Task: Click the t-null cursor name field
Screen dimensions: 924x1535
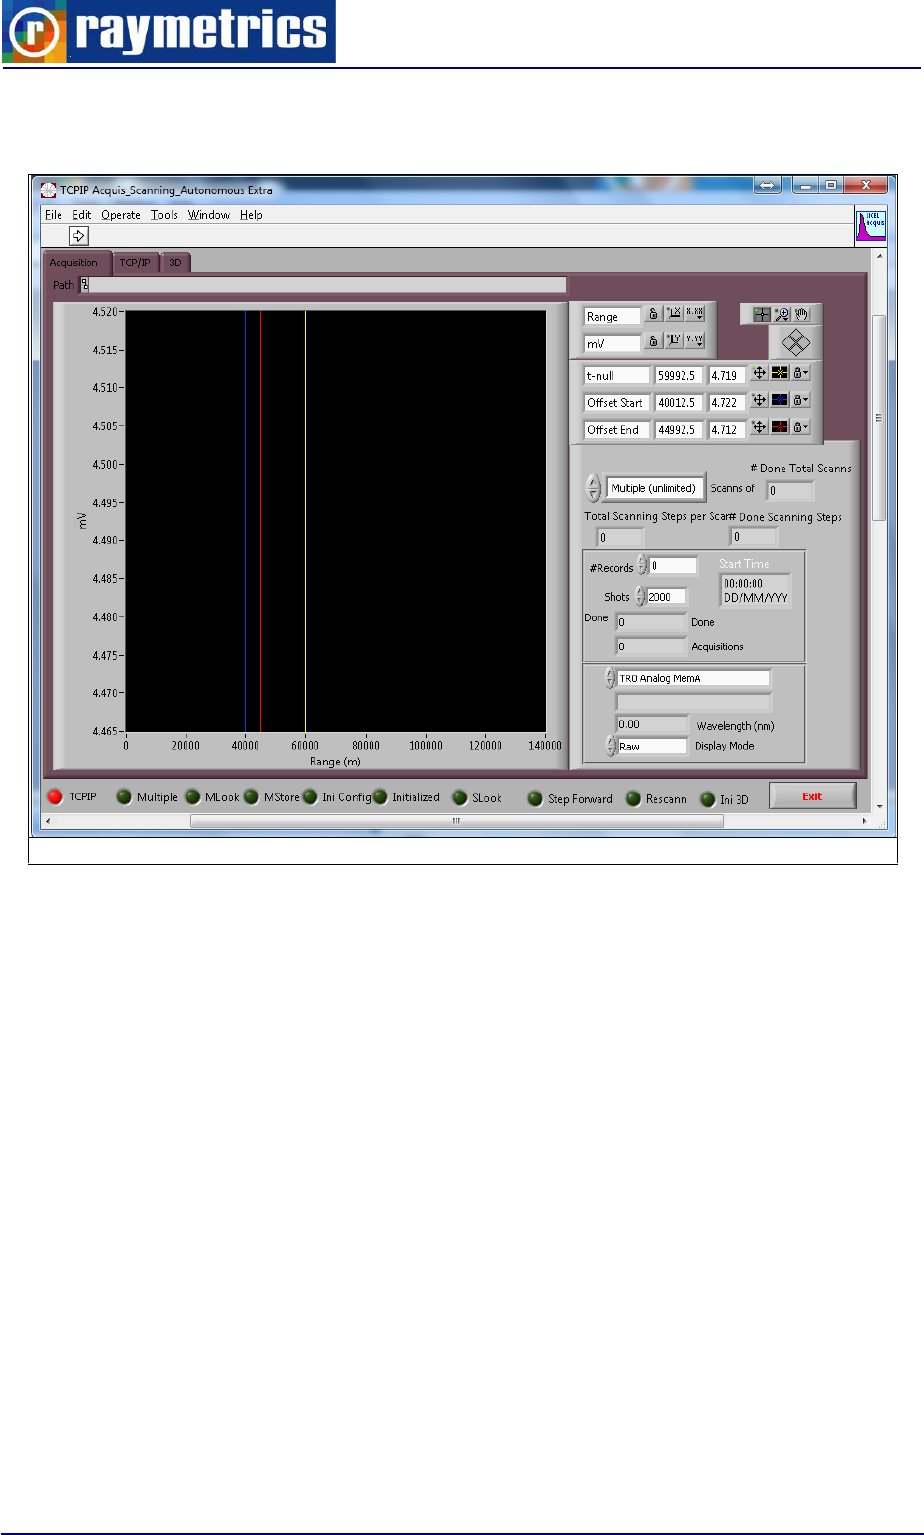Action: 617,375
